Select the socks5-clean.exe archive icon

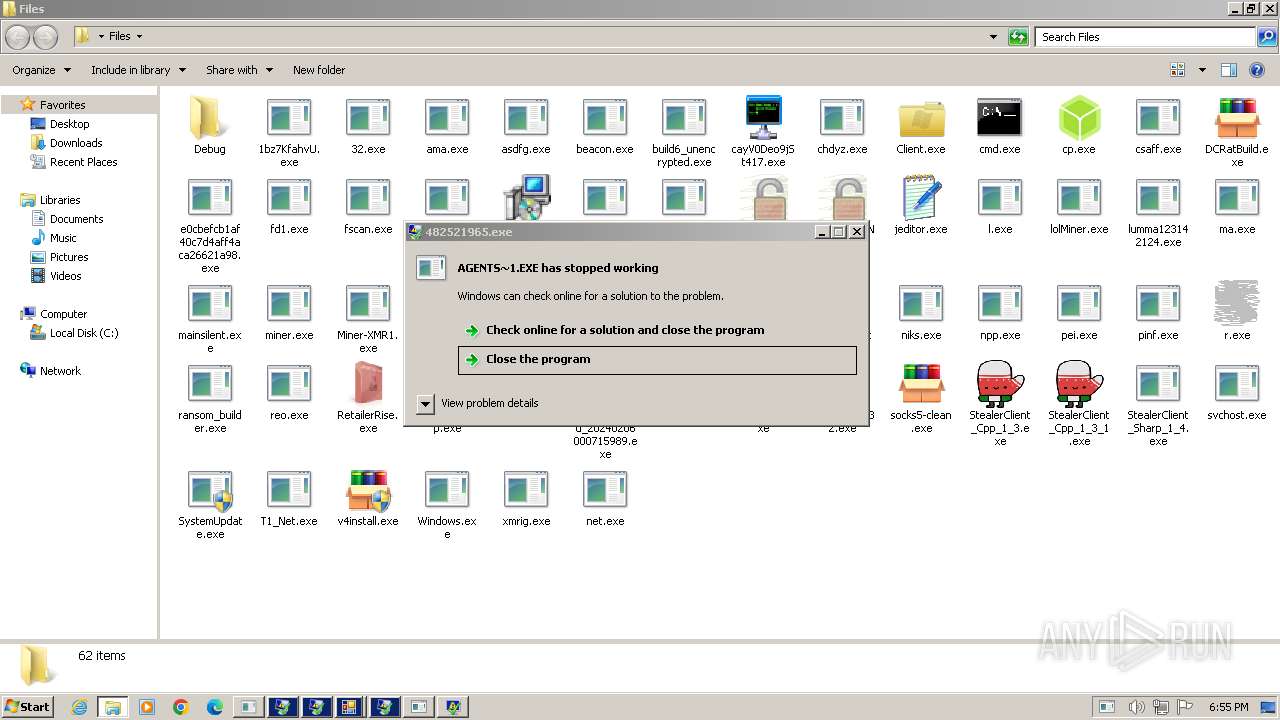coord(921,384)
